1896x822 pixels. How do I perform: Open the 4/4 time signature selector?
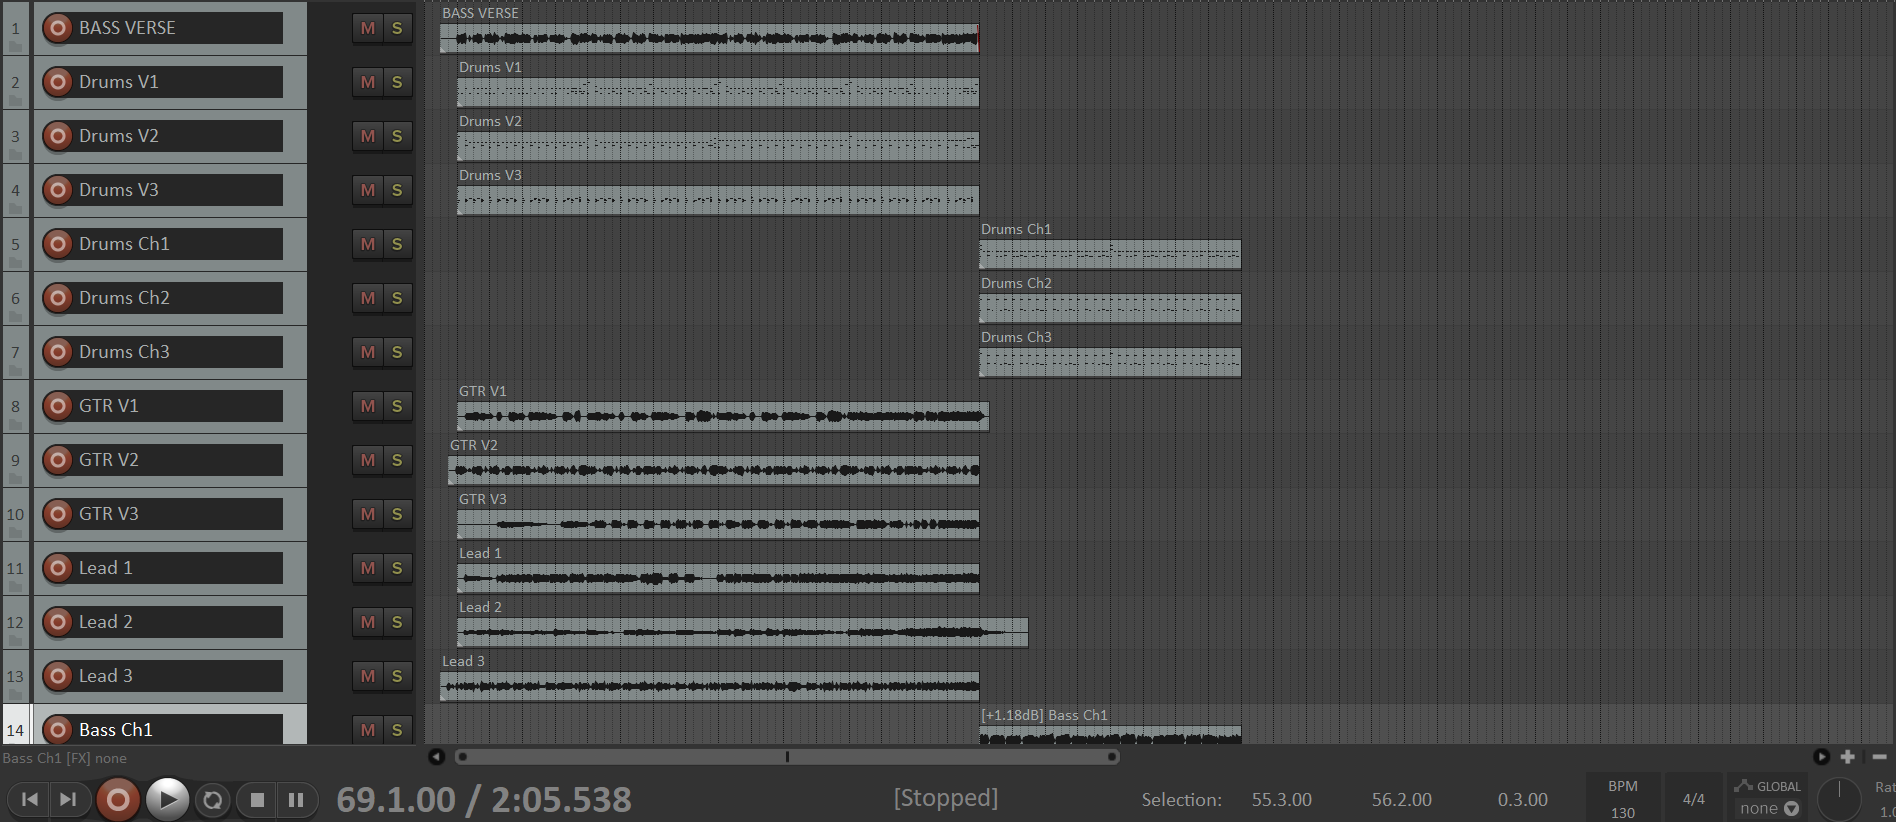click(x=1693, y=799)
